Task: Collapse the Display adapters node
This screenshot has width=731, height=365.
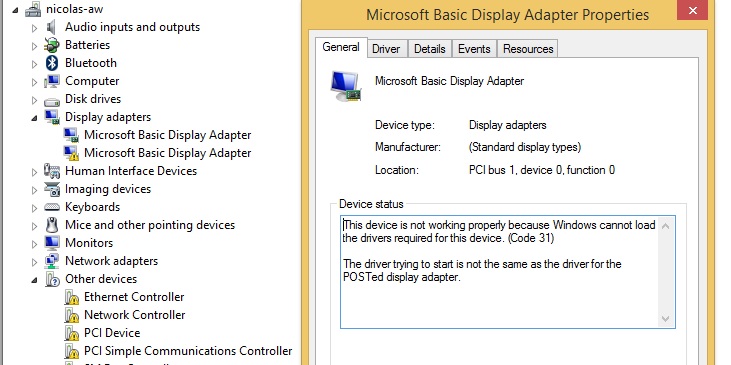Action: (34, 118)
